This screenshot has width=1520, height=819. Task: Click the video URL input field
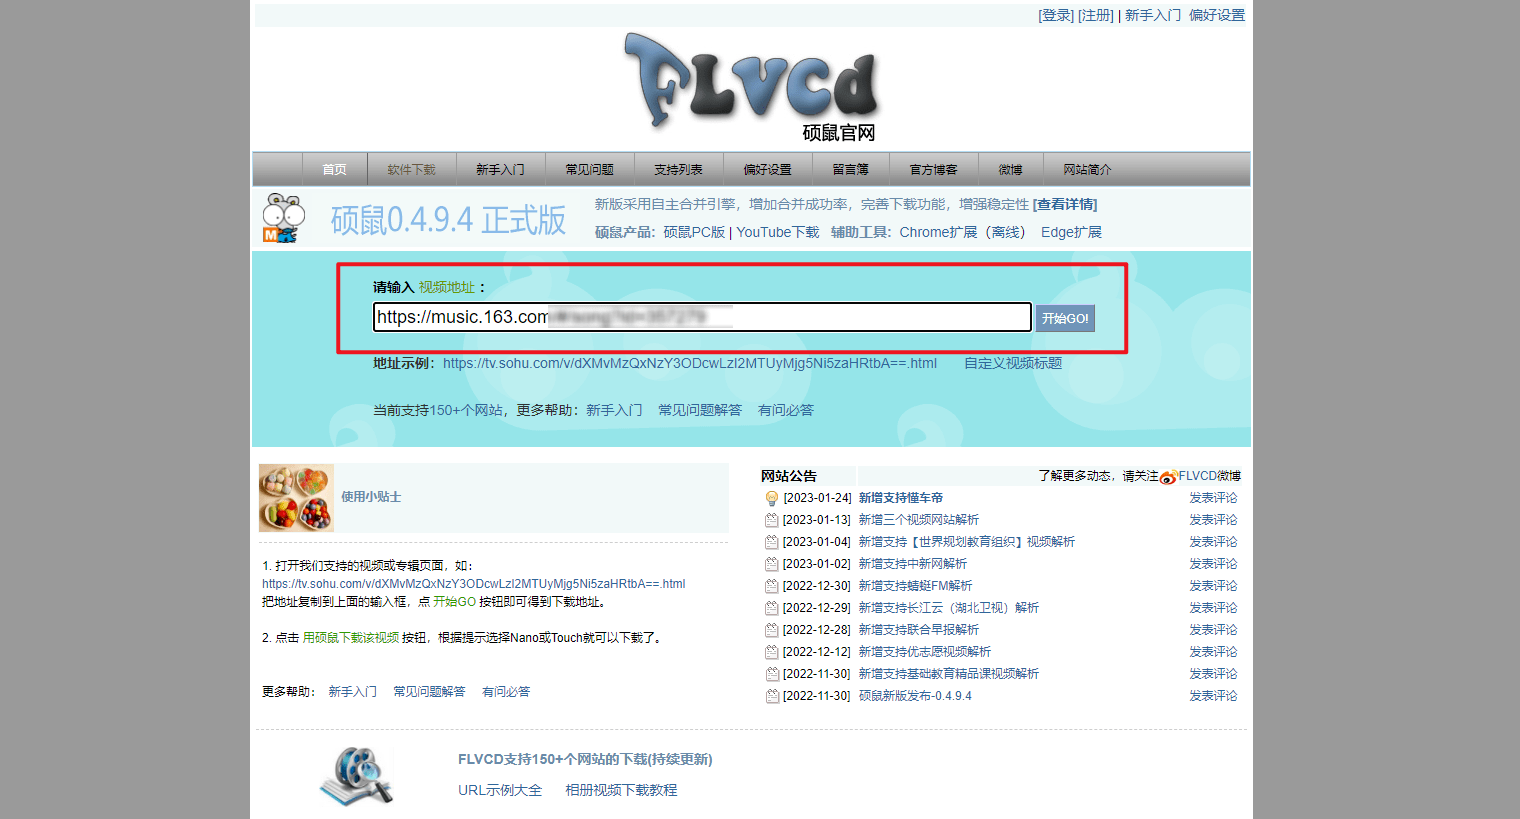pos(702,317)
